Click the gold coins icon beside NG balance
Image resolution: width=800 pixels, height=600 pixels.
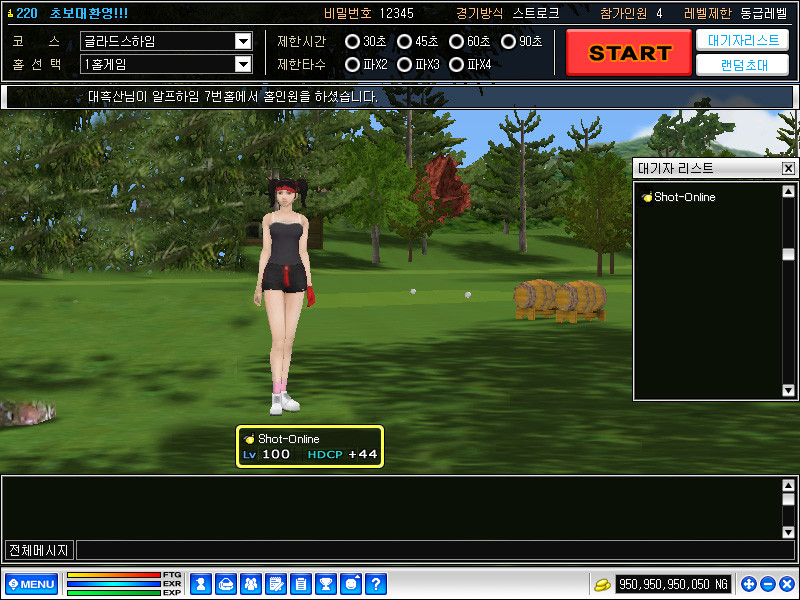602,584
